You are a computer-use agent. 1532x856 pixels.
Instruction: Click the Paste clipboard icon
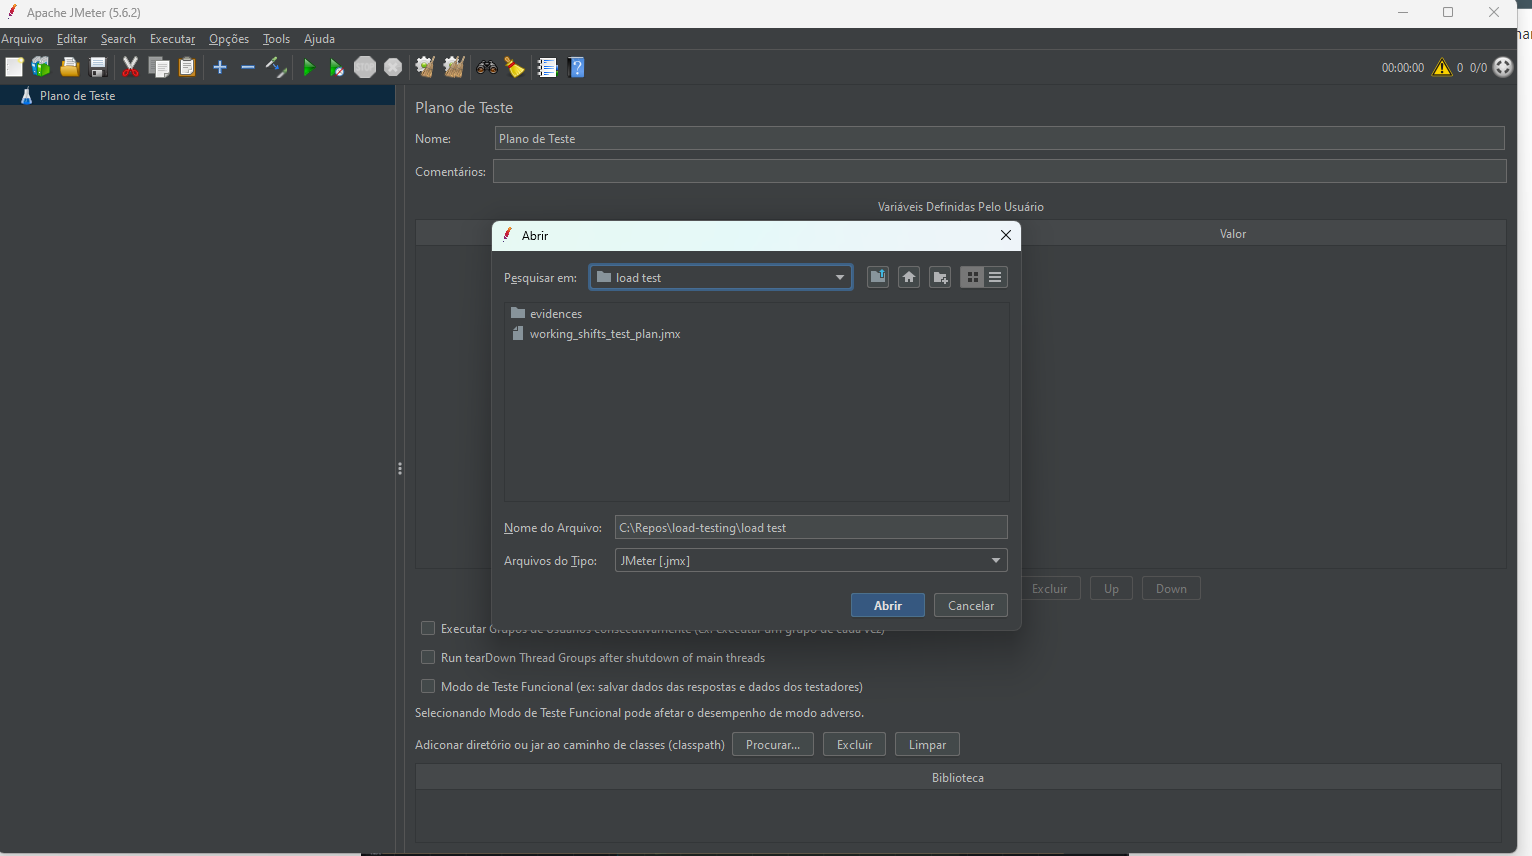click(187, 67)
